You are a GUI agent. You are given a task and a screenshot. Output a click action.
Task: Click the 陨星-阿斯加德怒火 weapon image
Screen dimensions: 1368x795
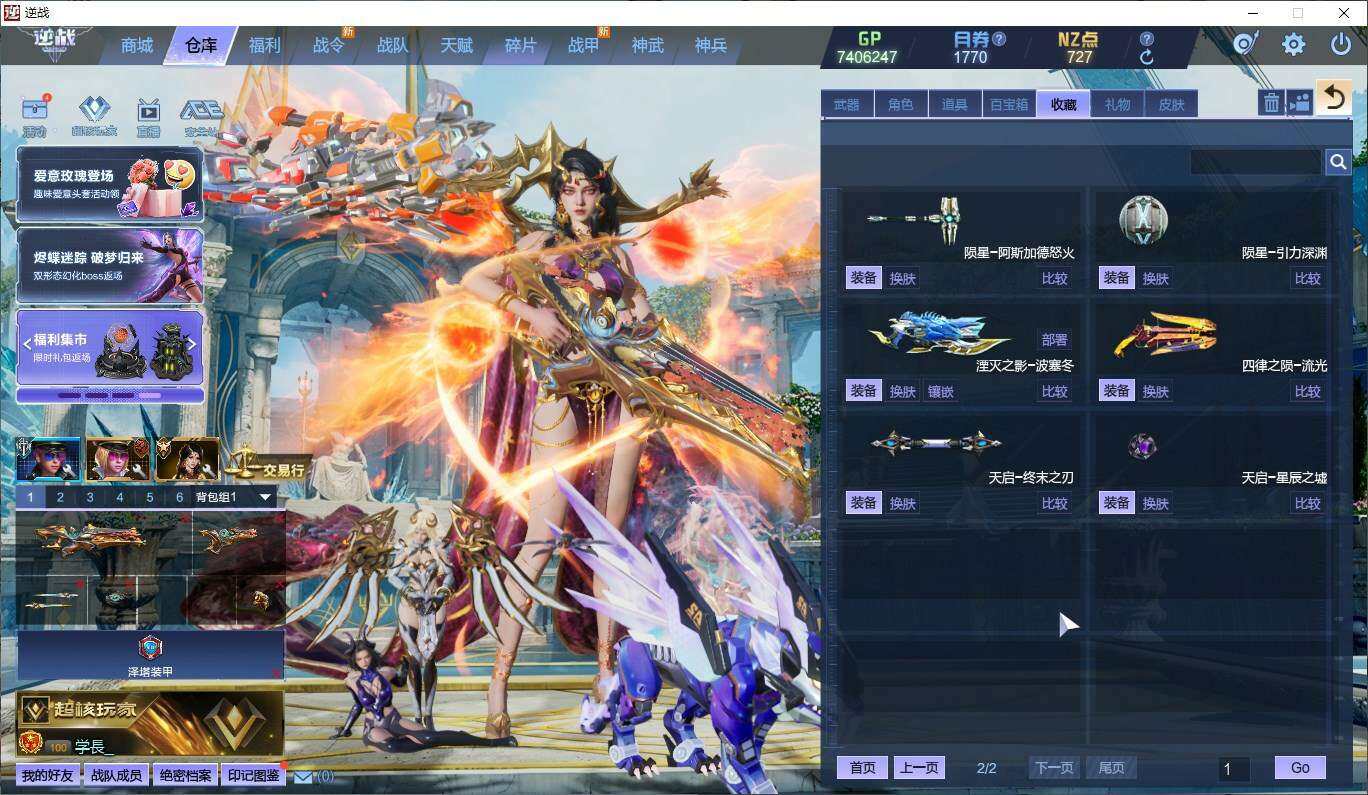click(x=914, y=218)
